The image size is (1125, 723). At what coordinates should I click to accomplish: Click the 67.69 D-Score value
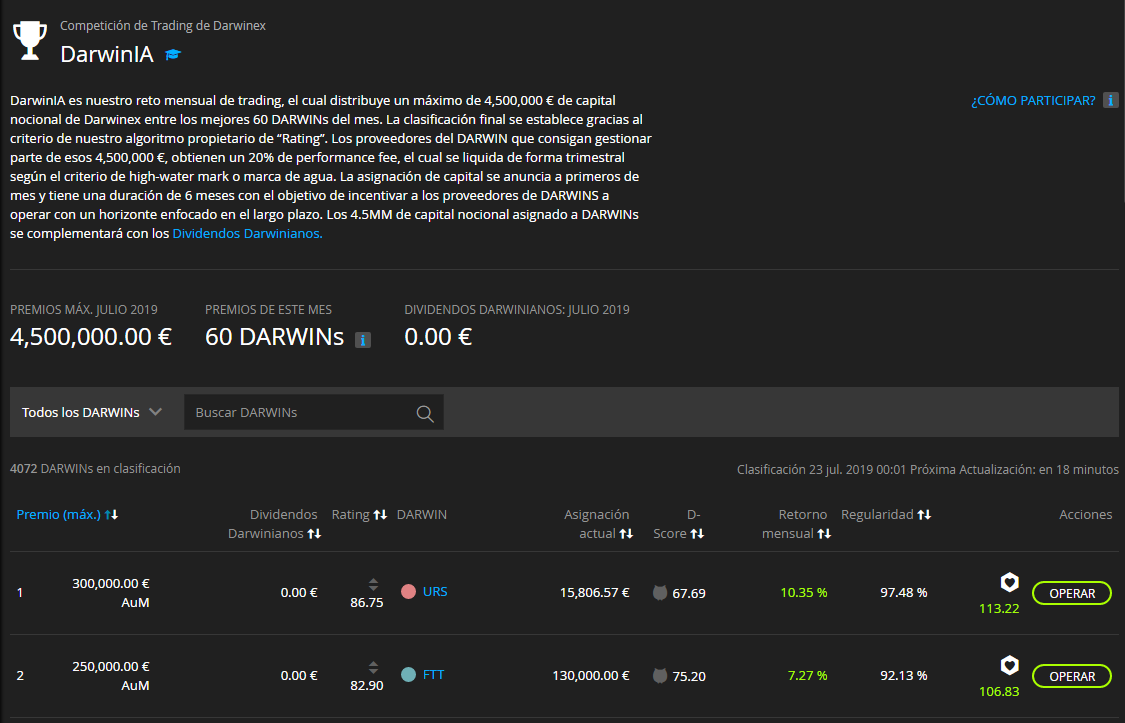pyautogui.click(x=689, y=594)
